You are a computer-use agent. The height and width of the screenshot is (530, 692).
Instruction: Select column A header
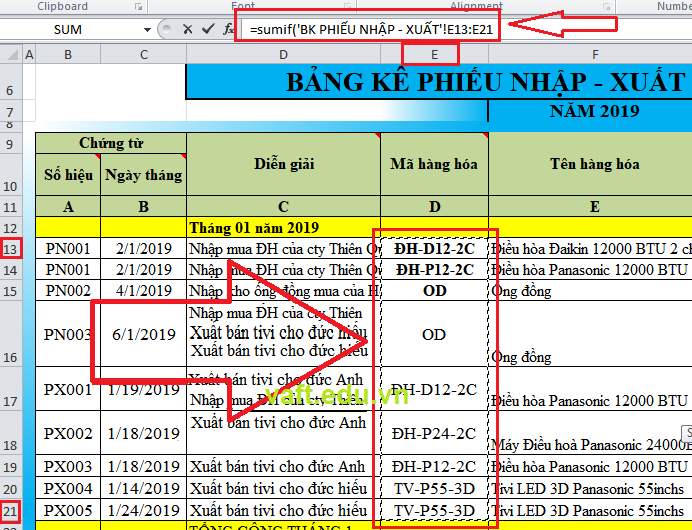(x=29, y=55)
